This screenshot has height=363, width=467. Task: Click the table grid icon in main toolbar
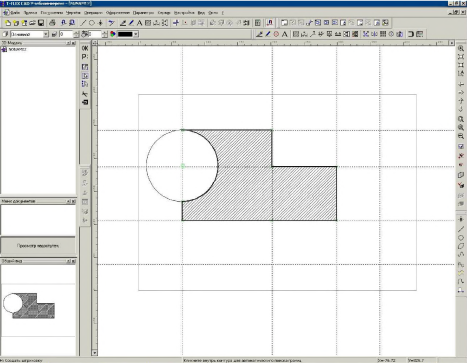pyautogui.click(x=258, y=23)
